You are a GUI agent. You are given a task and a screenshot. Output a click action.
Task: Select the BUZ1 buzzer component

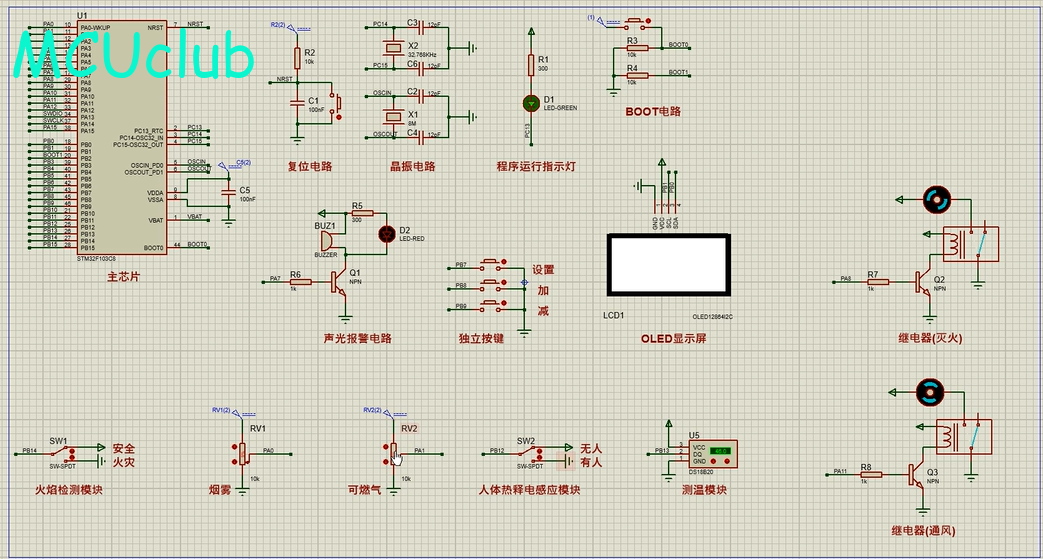tap(327, 240)
